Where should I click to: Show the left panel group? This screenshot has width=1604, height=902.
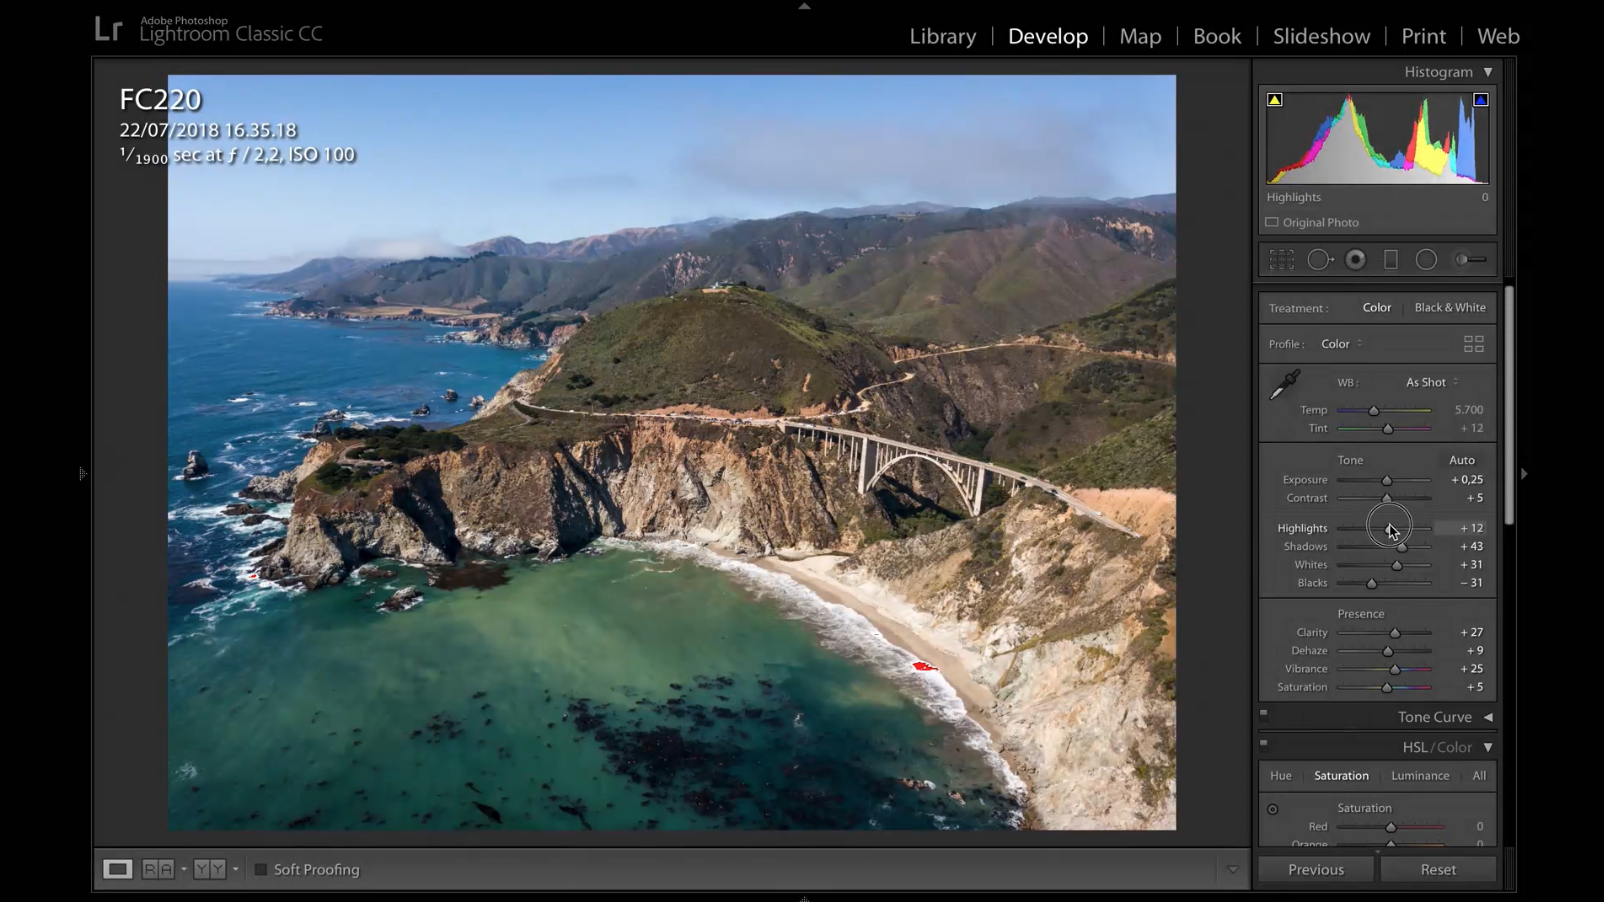[x=83, y=474]
